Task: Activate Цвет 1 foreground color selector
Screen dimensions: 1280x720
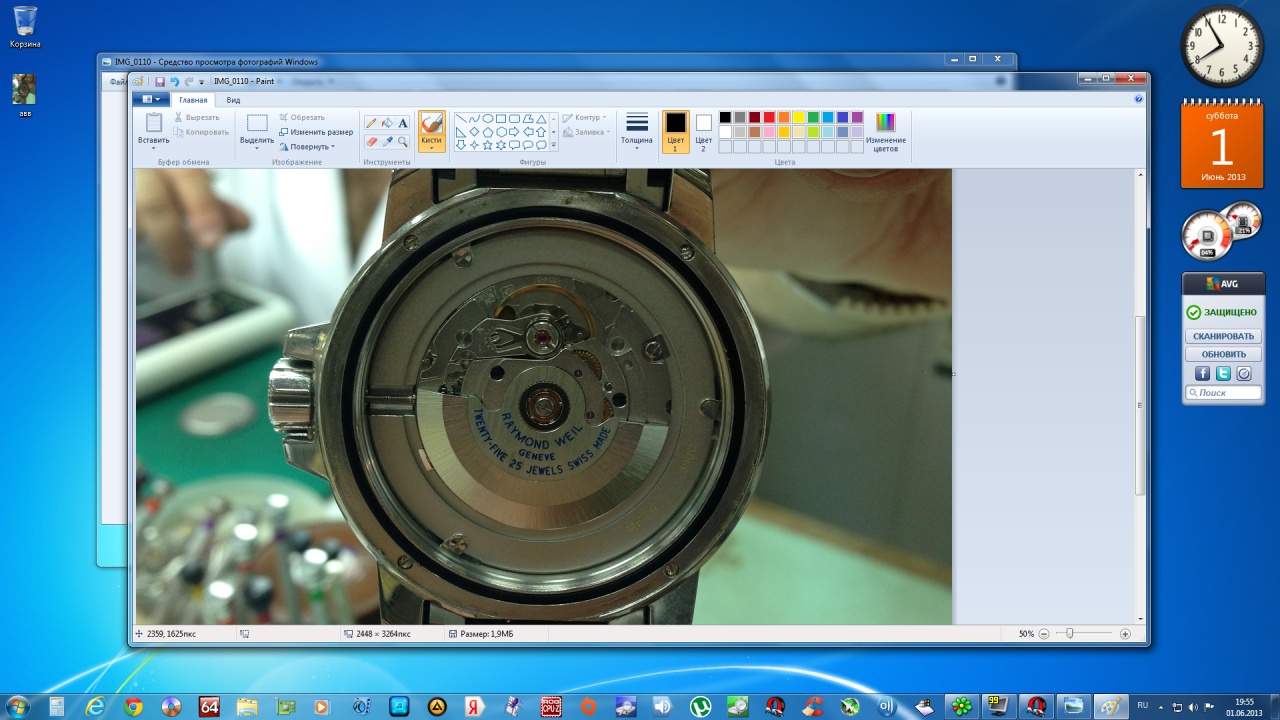Action: (x=675, y=130)
